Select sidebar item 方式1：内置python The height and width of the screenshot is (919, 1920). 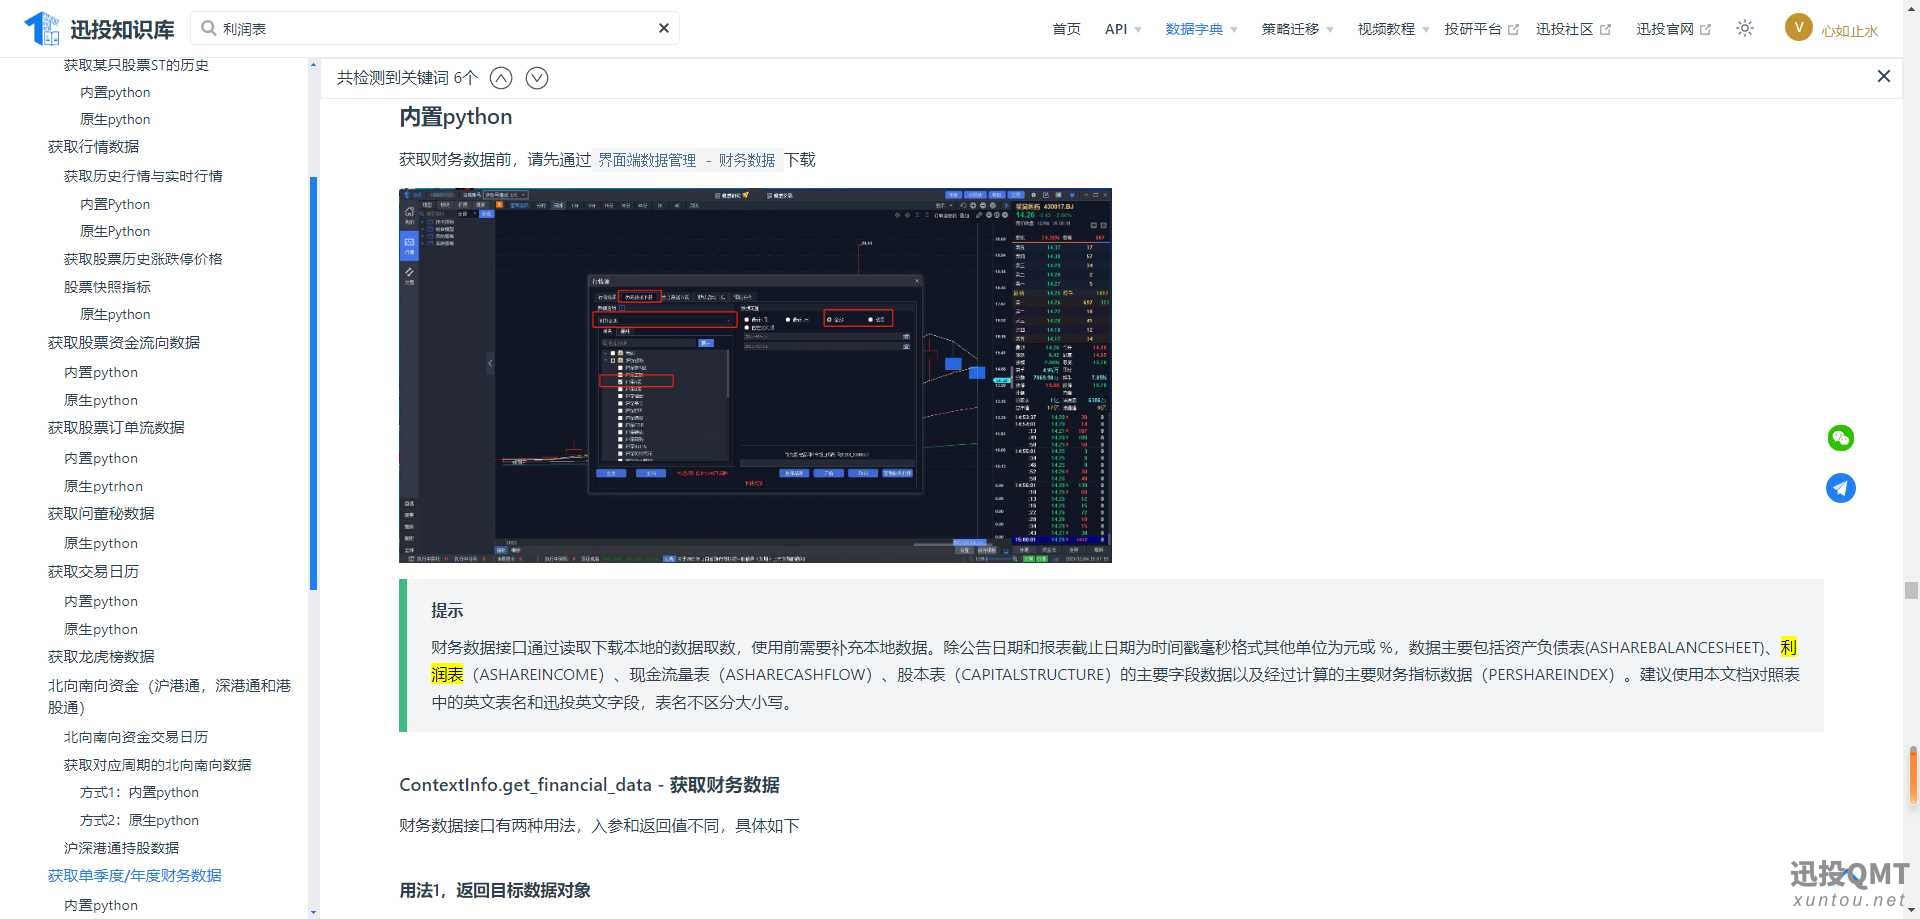pyautogui.click(x=139, y=792)
